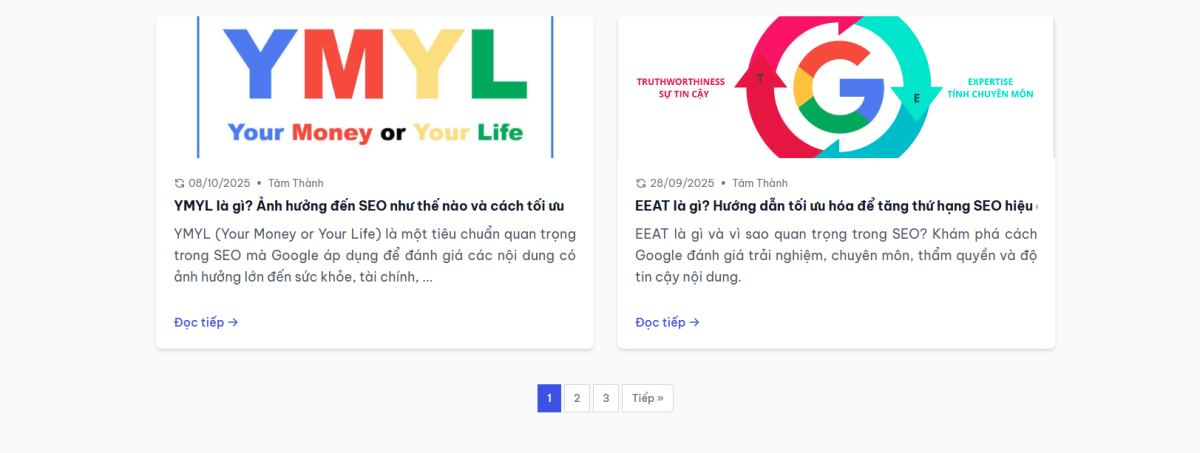Click the updated icon beside 08/10/2025

point(180,183)
